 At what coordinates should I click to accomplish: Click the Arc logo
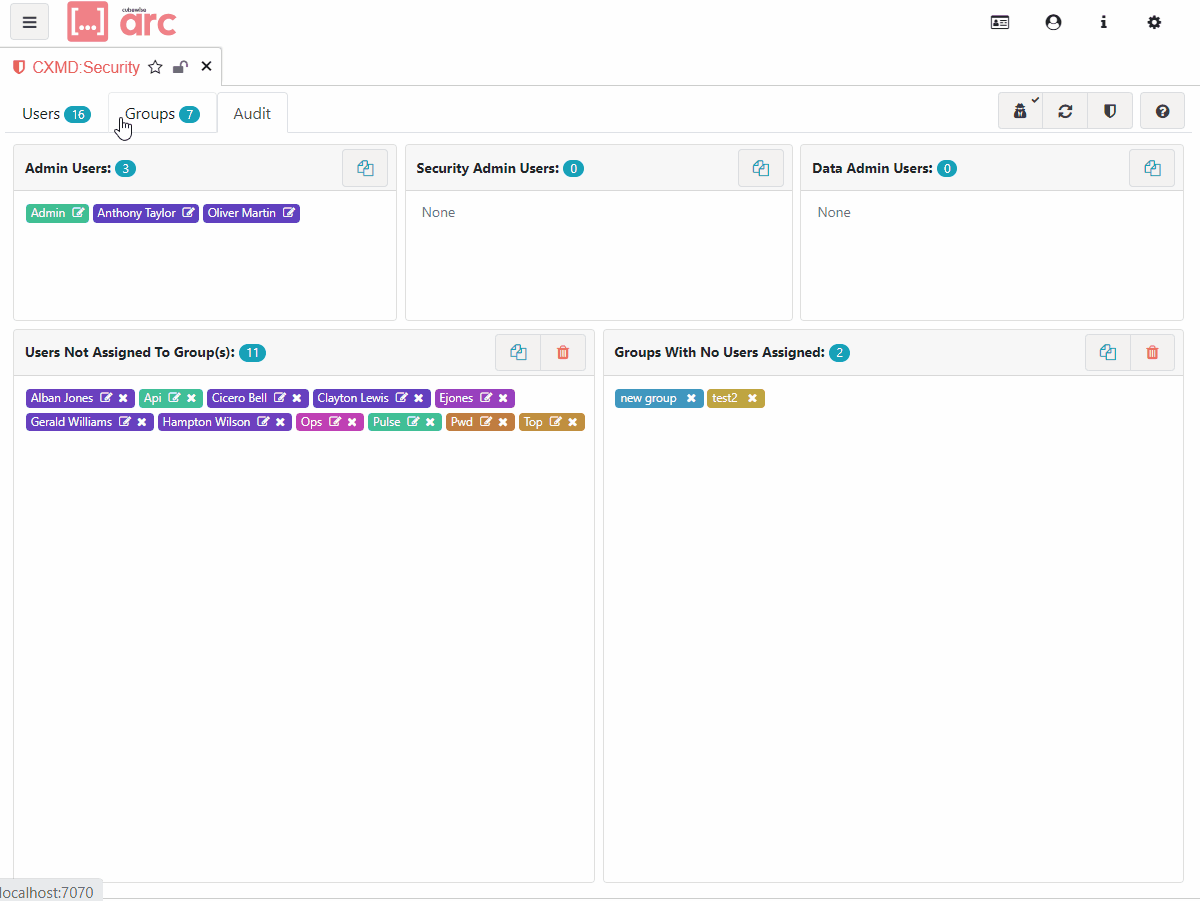pos(122,21)
